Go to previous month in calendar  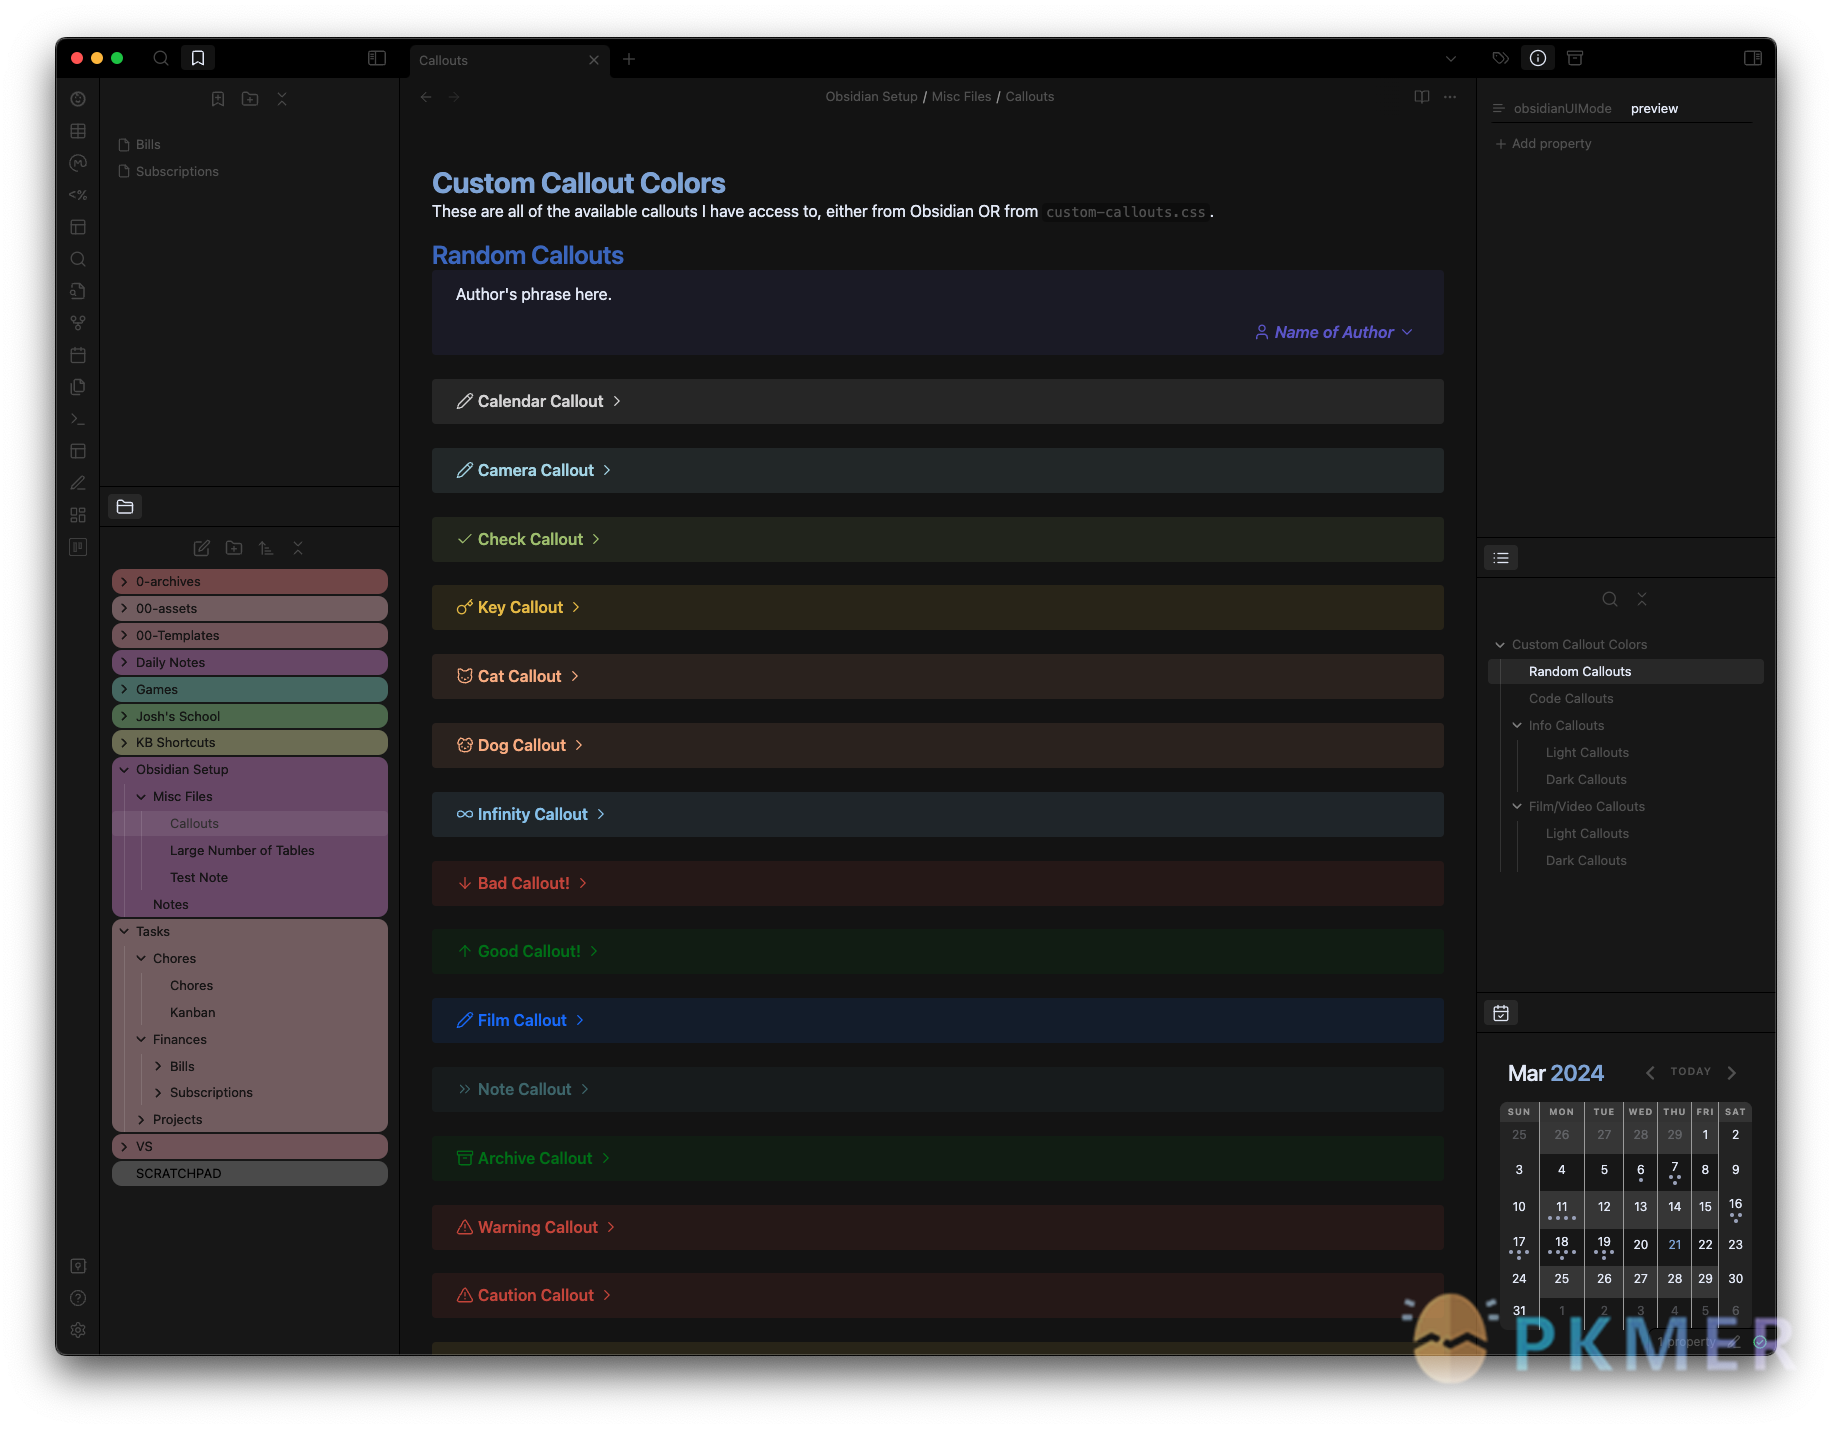[1650, 1072]
